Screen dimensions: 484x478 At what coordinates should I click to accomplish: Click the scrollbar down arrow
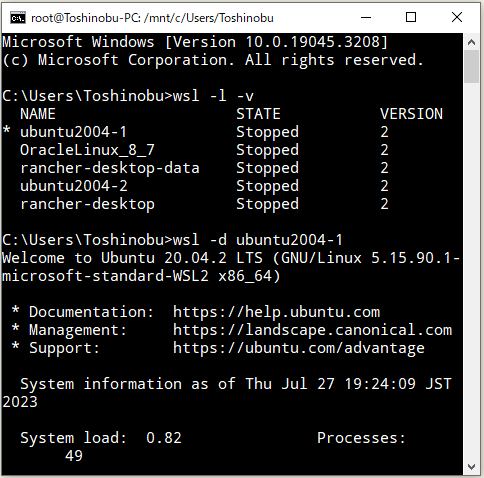(471, 467)
